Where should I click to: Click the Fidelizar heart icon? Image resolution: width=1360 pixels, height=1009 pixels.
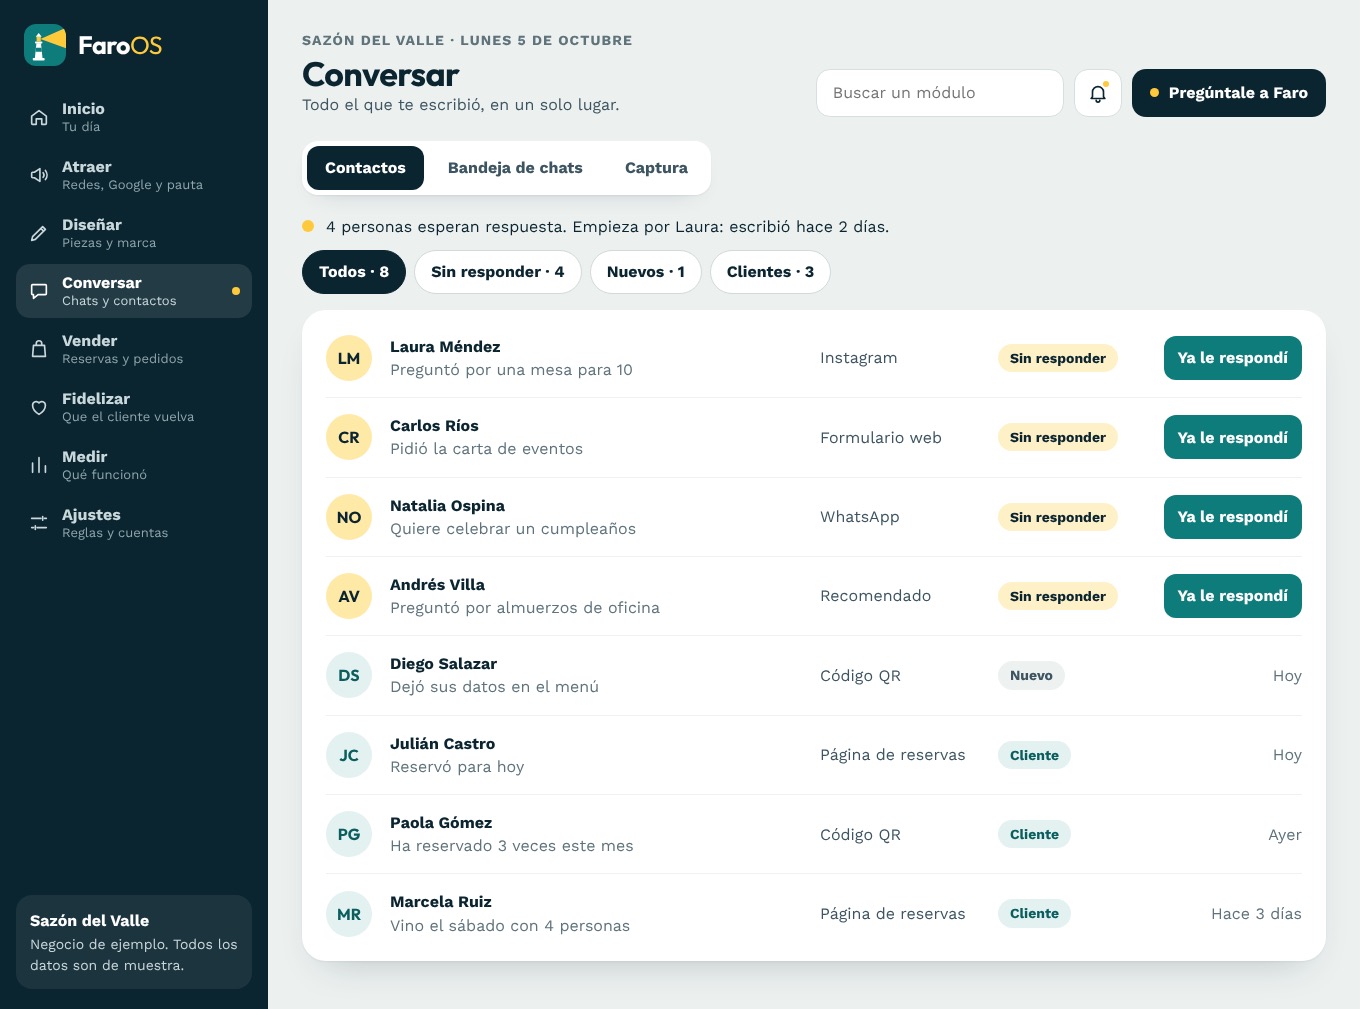pyautogui.click(x=39, y=407)
